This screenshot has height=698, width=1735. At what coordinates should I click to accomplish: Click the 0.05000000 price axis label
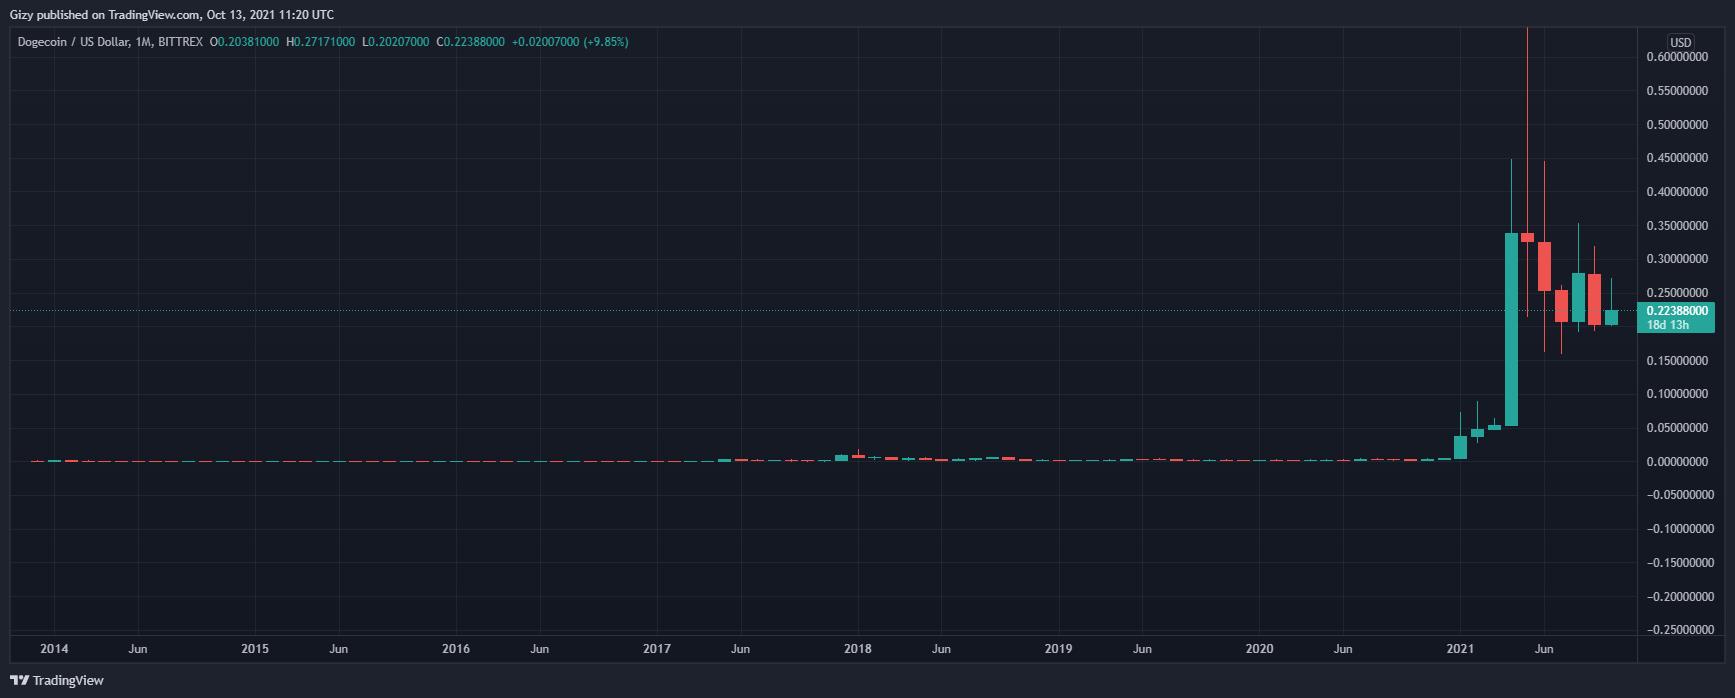coord(1677,428)
